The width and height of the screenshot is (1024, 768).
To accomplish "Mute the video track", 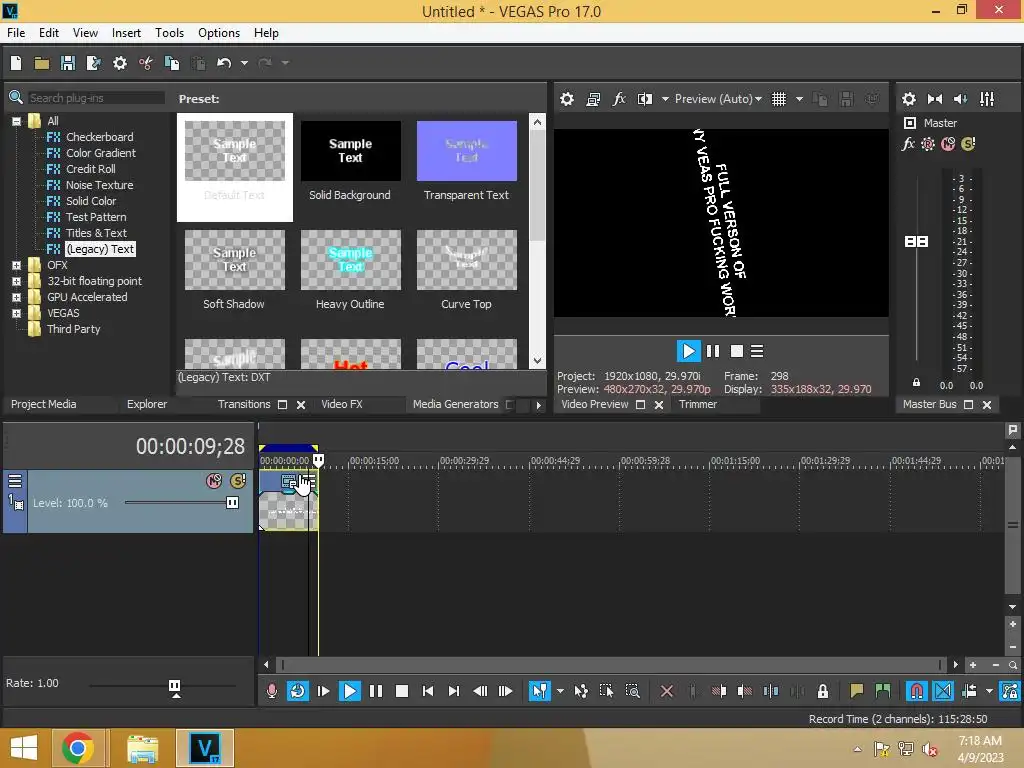I will tap(214, 481).
